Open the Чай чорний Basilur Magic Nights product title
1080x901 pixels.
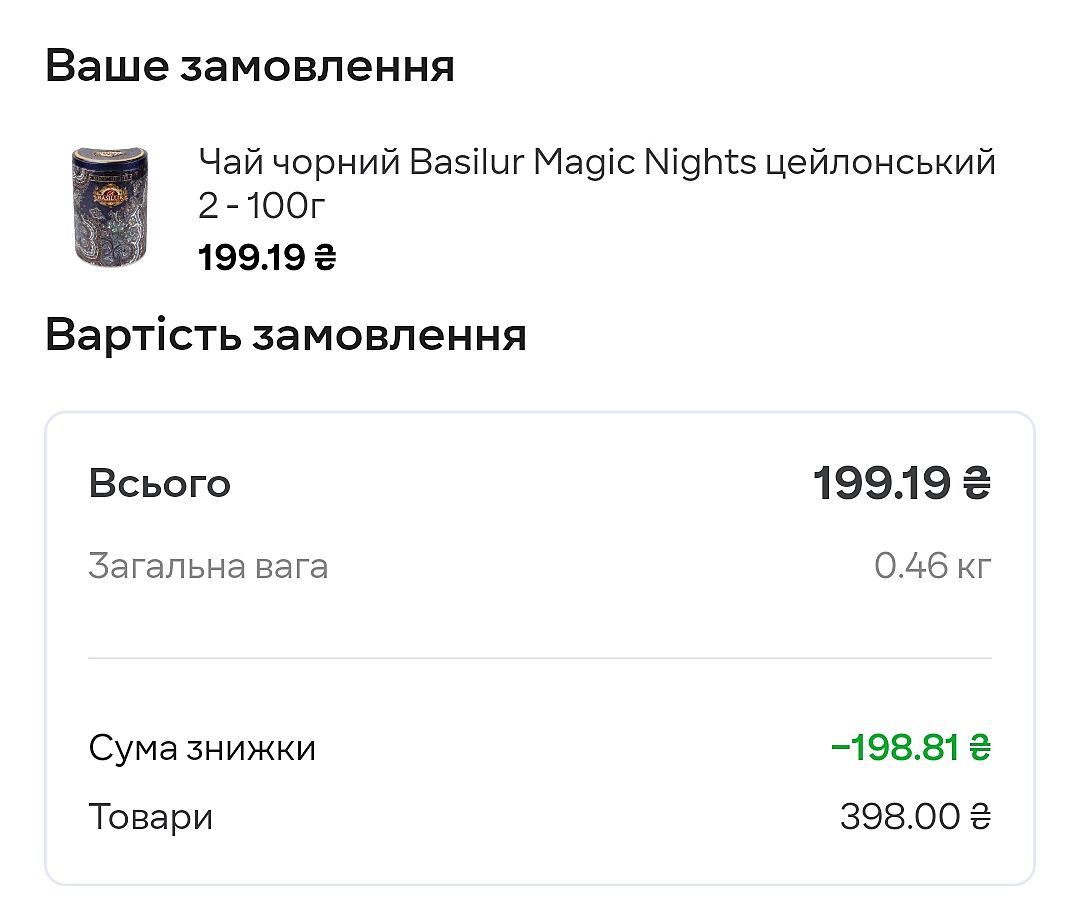click(597, 161)
